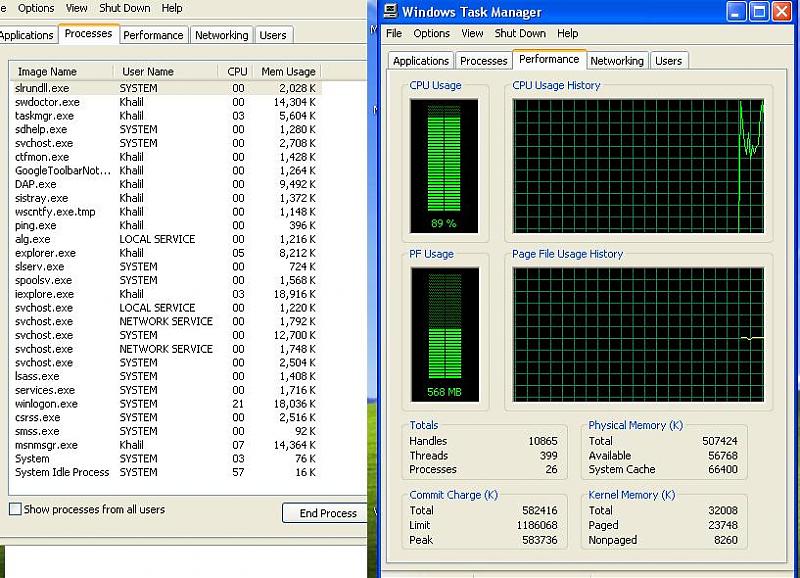Open the File menu in Task Manager
This screenshot has height=578, width=800.
(394, 34)
